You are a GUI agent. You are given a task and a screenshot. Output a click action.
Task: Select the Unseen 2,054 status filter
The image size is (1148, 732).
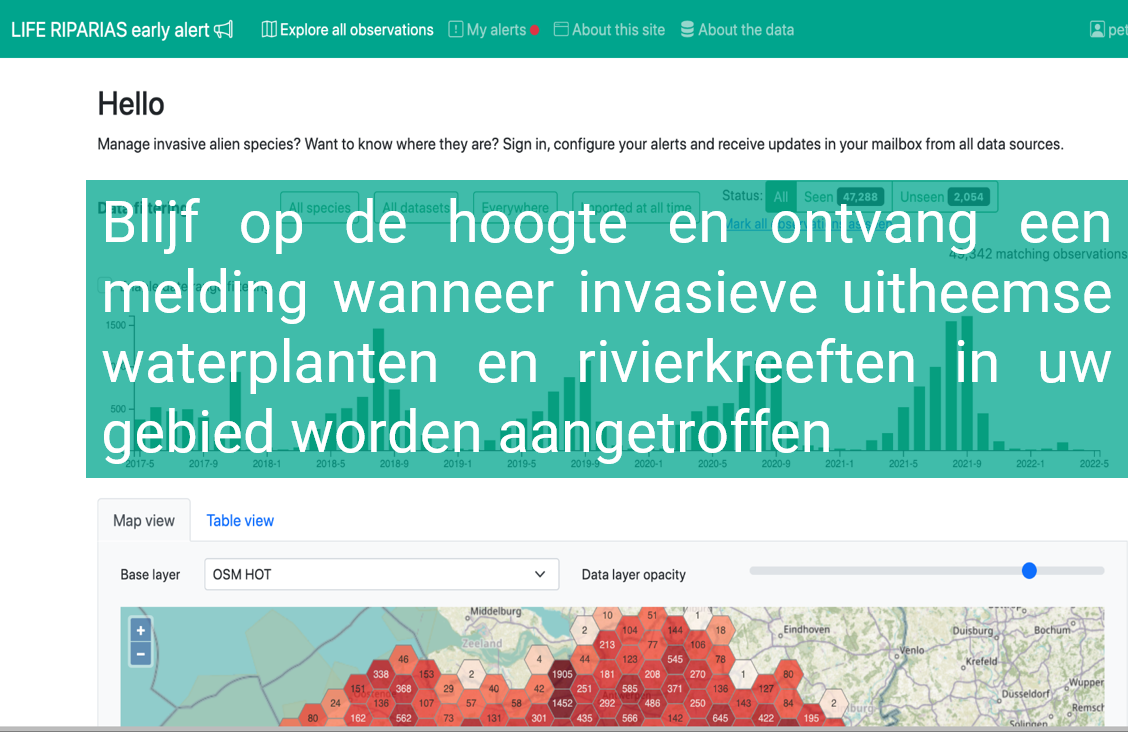[x=945, y=197]
